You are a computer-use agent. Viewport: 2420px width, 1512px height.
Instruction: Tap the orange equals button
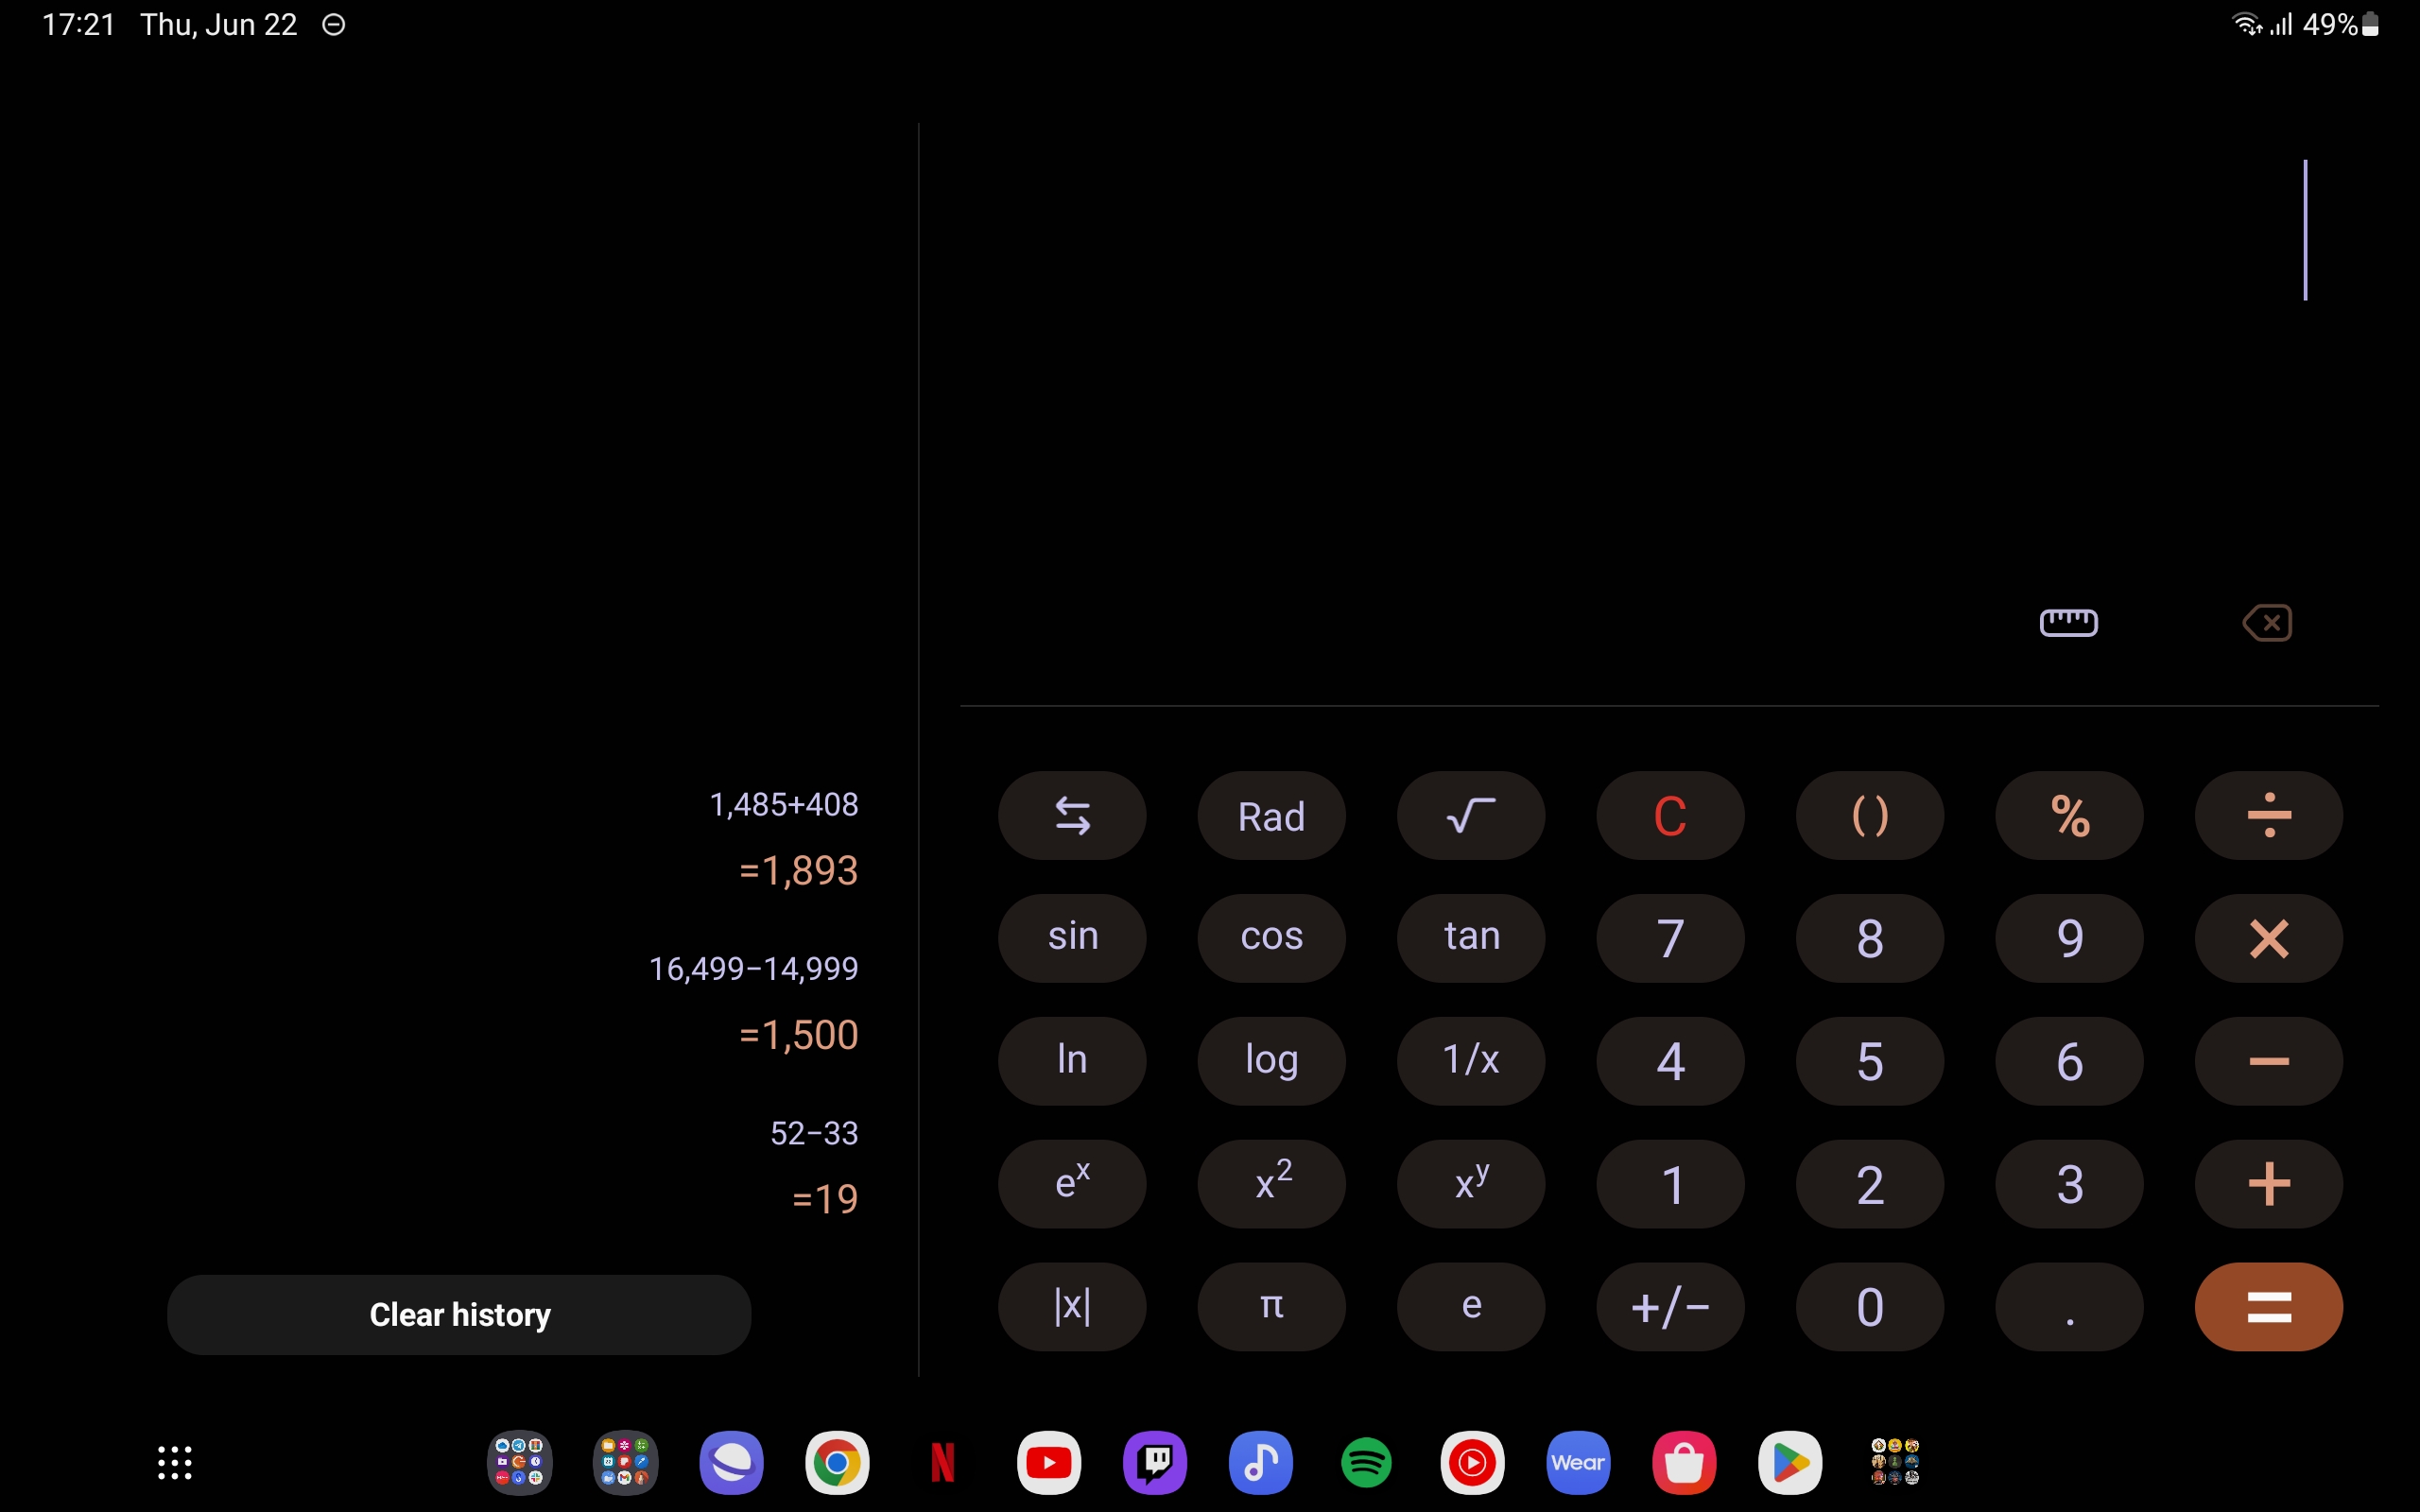[x=2268, y=1306]
